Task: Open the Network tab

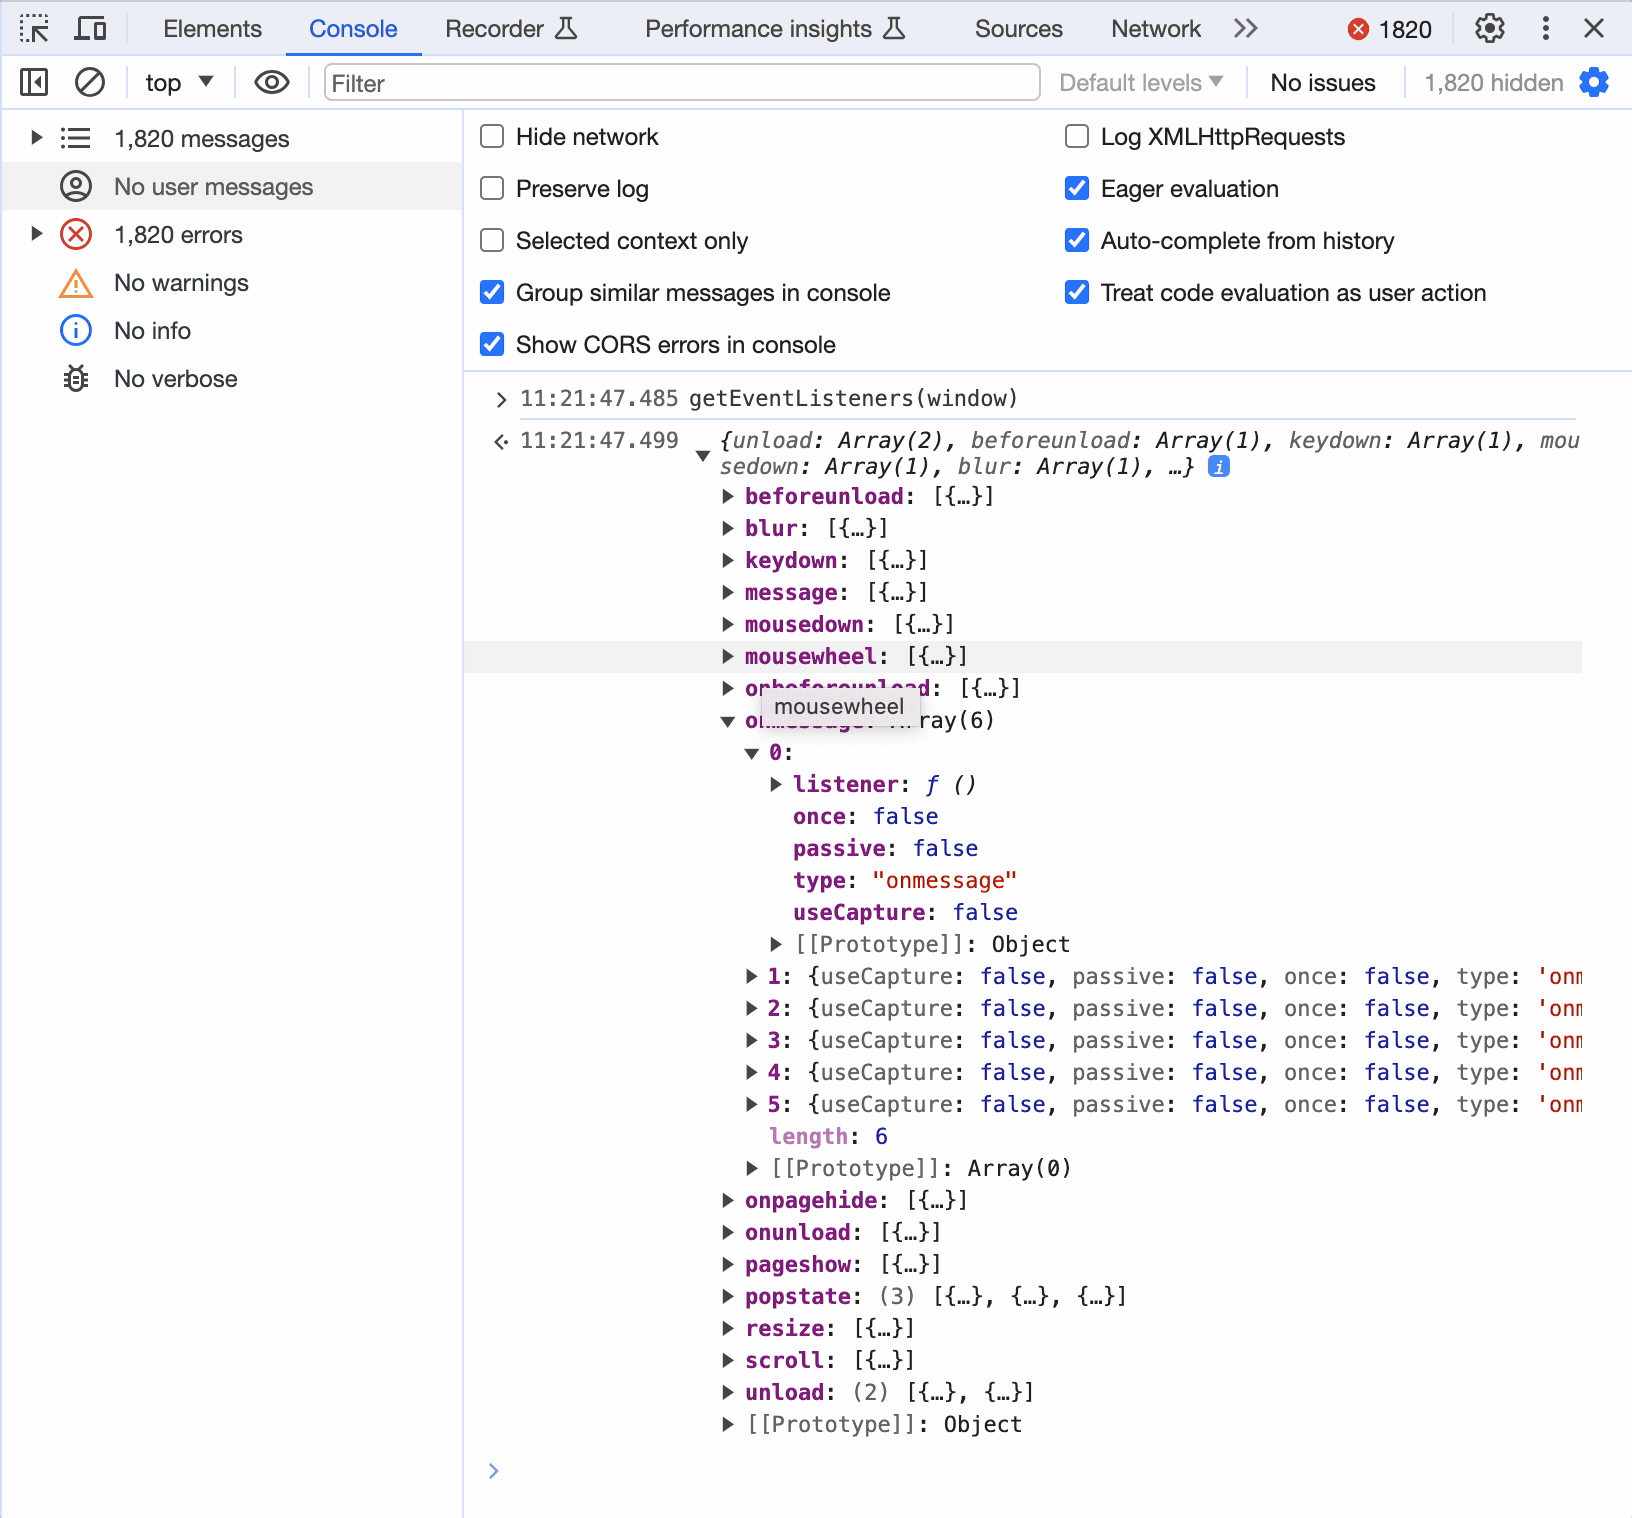Action: 1155,29
